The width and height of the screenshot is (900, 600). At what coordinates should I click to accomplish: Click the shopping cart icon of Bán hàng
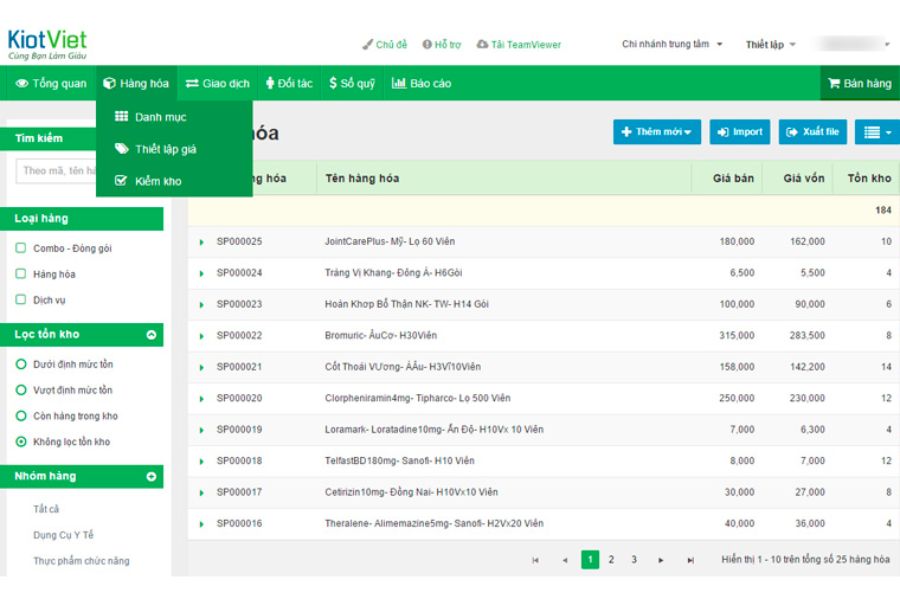tap(834, 83)
